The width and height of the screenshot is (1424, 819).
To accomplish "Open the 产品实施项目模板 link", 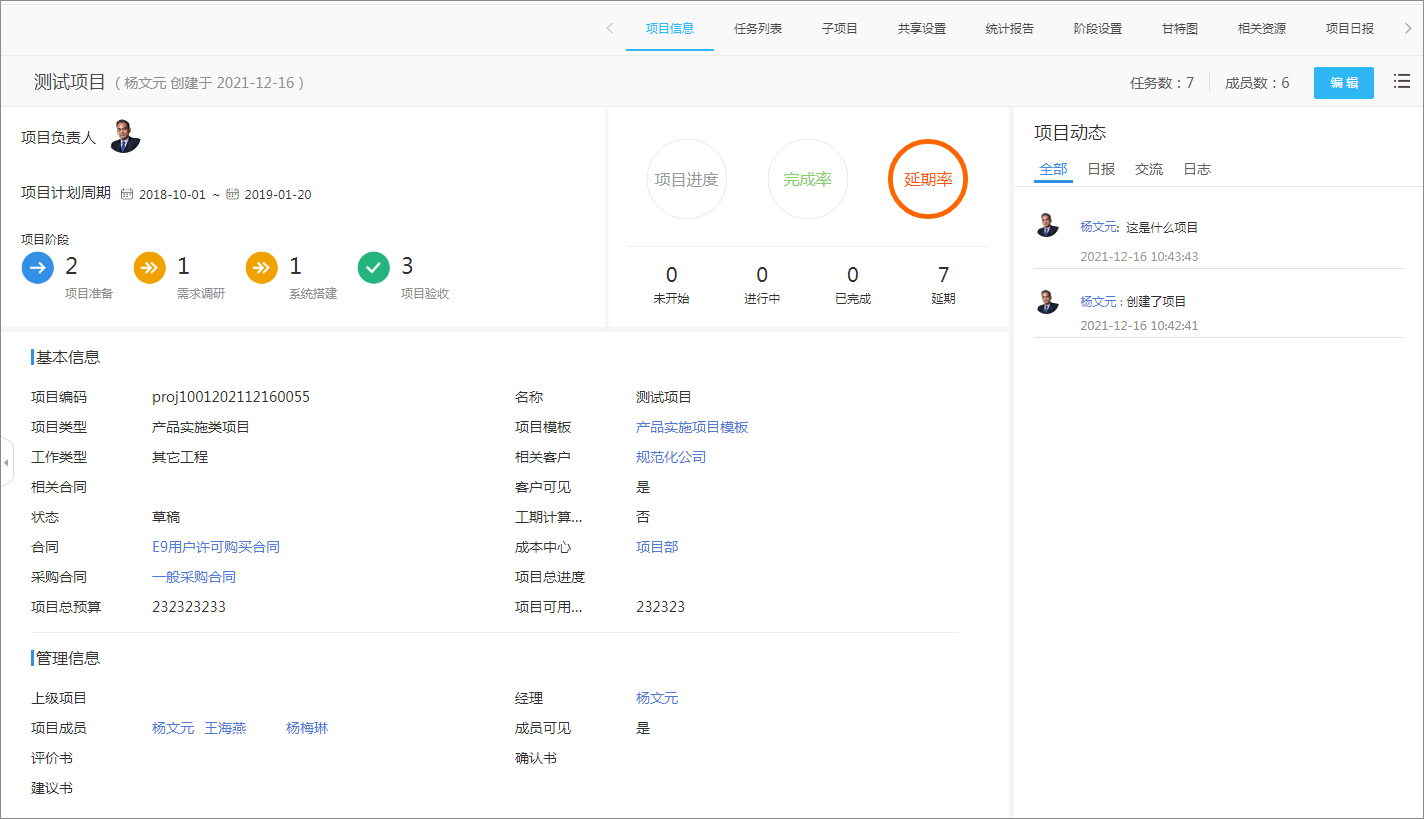I will pos(692,427).
